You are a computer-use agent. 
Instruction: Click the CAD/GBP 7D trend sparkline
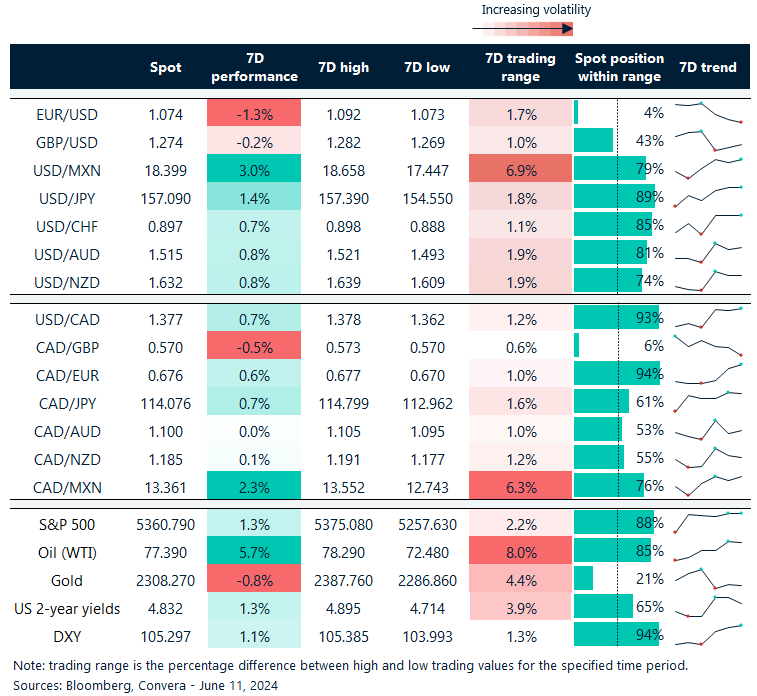[708, 346]
